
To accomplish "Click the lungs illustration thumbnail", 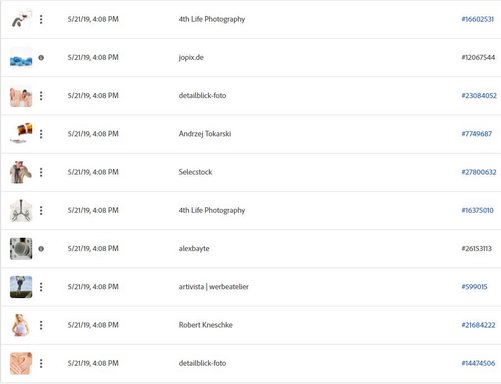I will click(x=21, y=210).
